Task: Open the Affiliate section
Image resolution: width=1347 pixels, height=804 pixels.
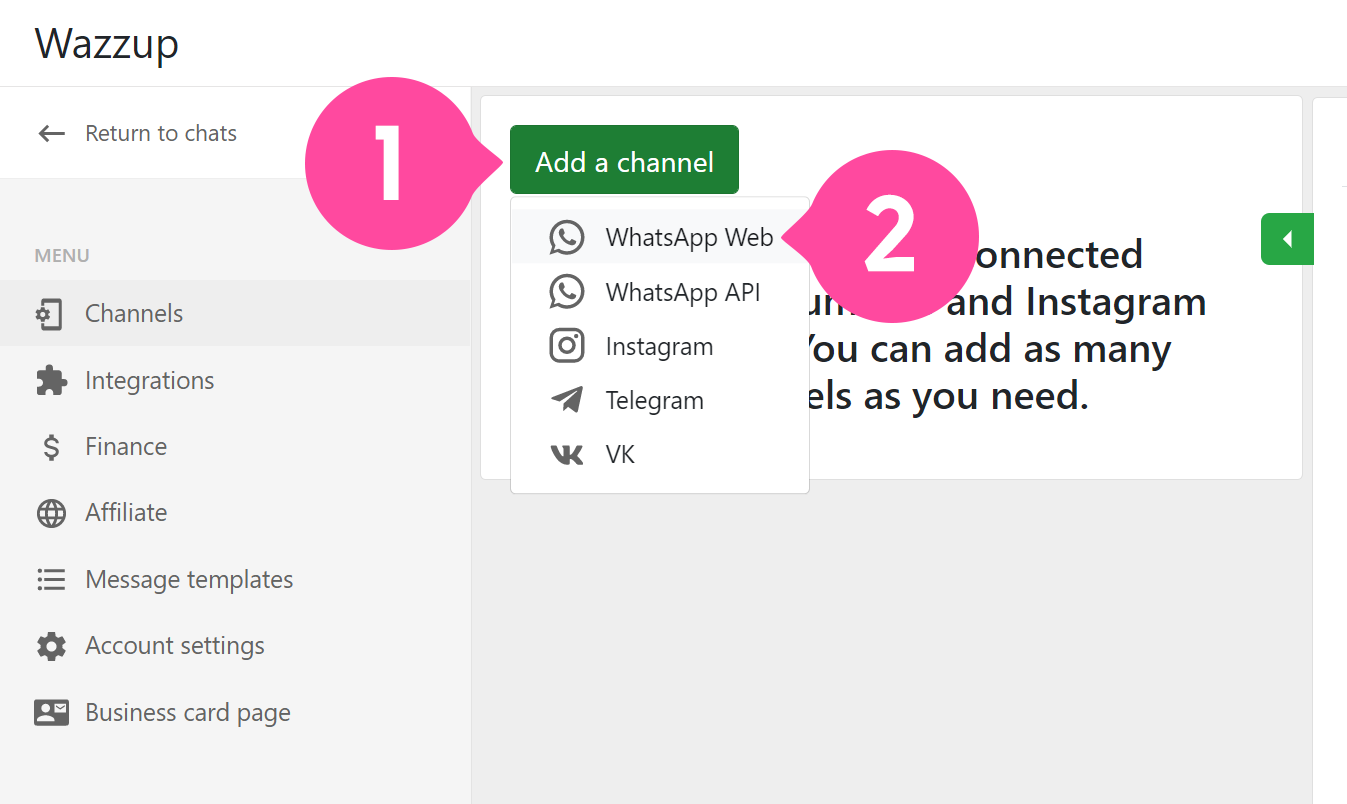Action: click(x=235, y=512)
